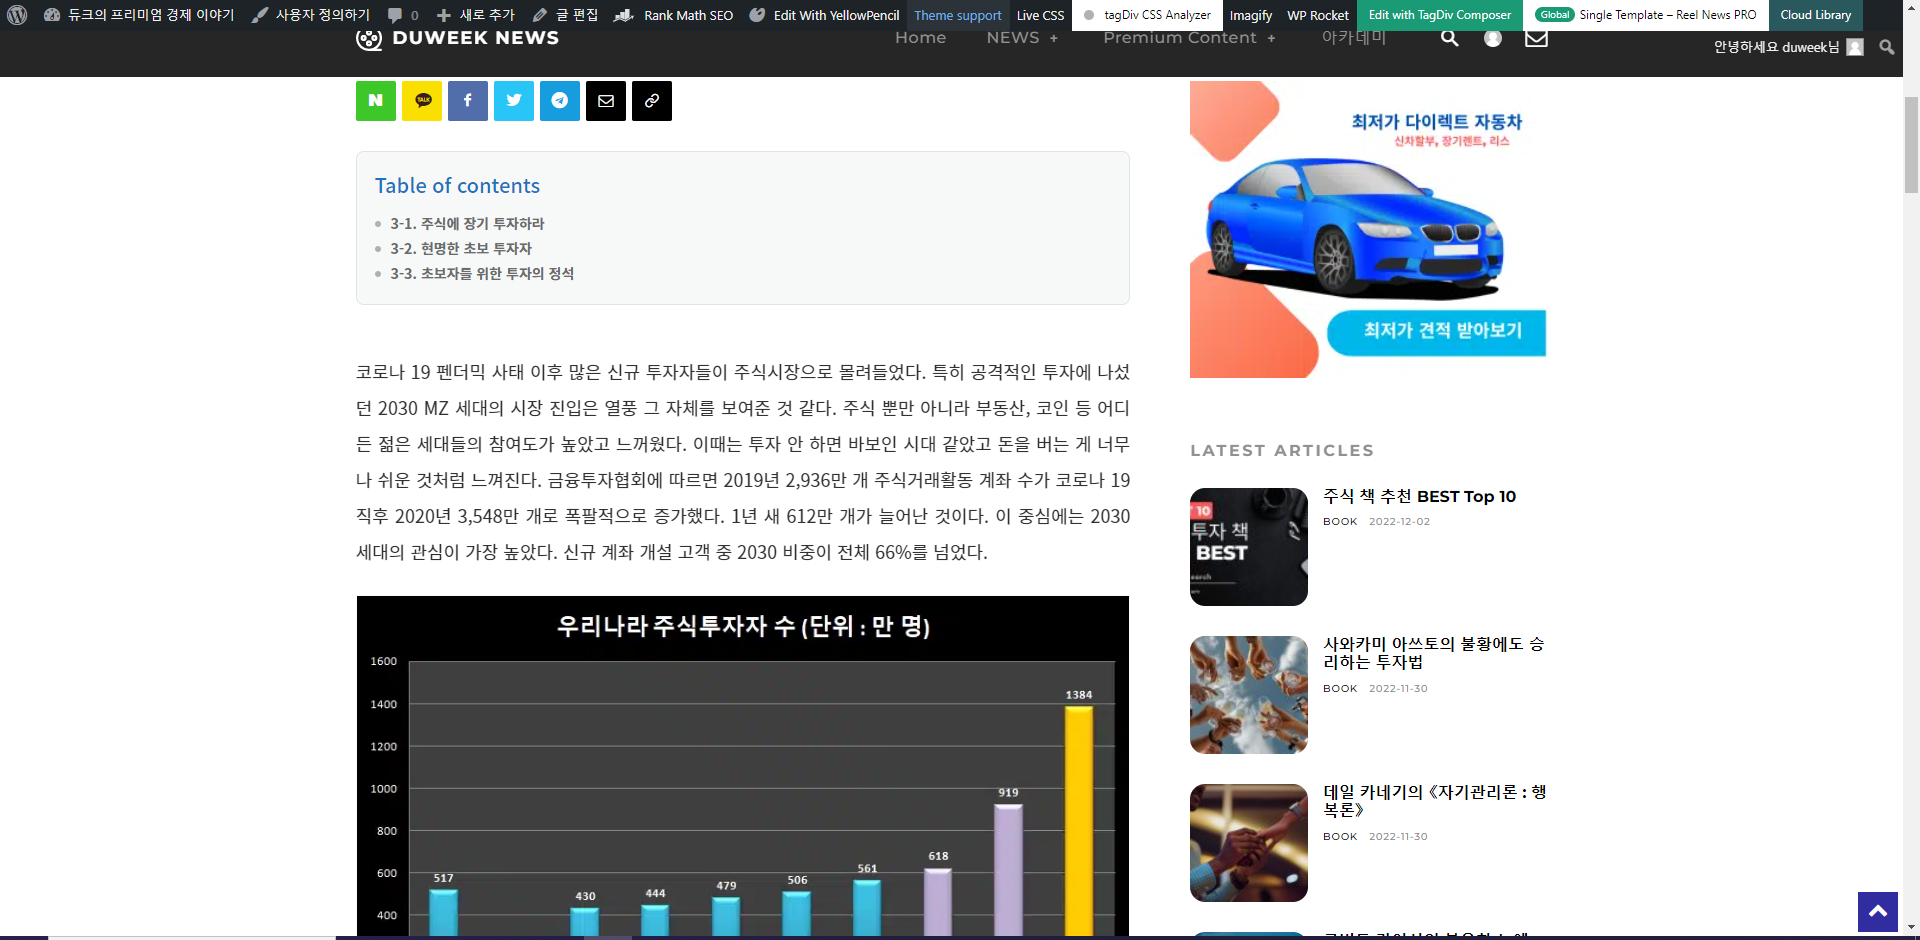This screenshot has width=1920, height=940.
Task: Click the admin bar search magnifier
Action: click(x=1887, y=47)
